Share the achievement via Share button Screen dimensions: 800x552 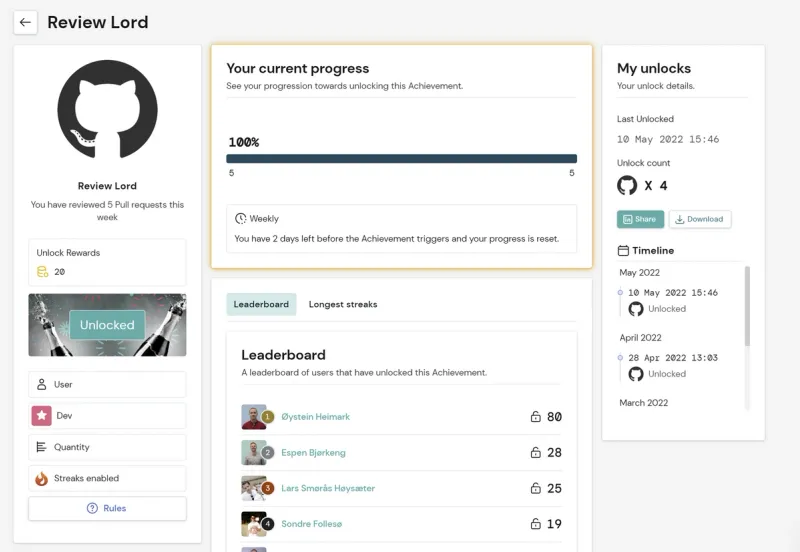pos(640,219)
